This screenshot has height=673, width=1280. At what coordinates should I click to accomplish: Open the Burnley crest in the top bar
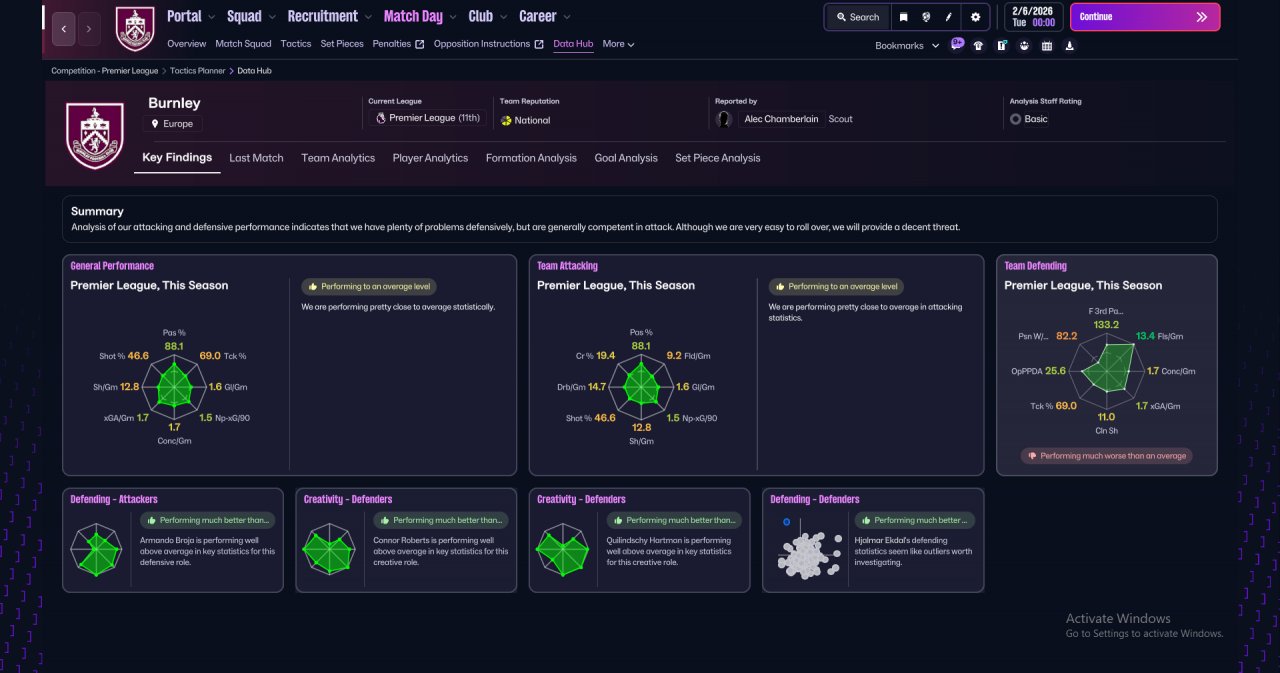click(x=135, y=29)
